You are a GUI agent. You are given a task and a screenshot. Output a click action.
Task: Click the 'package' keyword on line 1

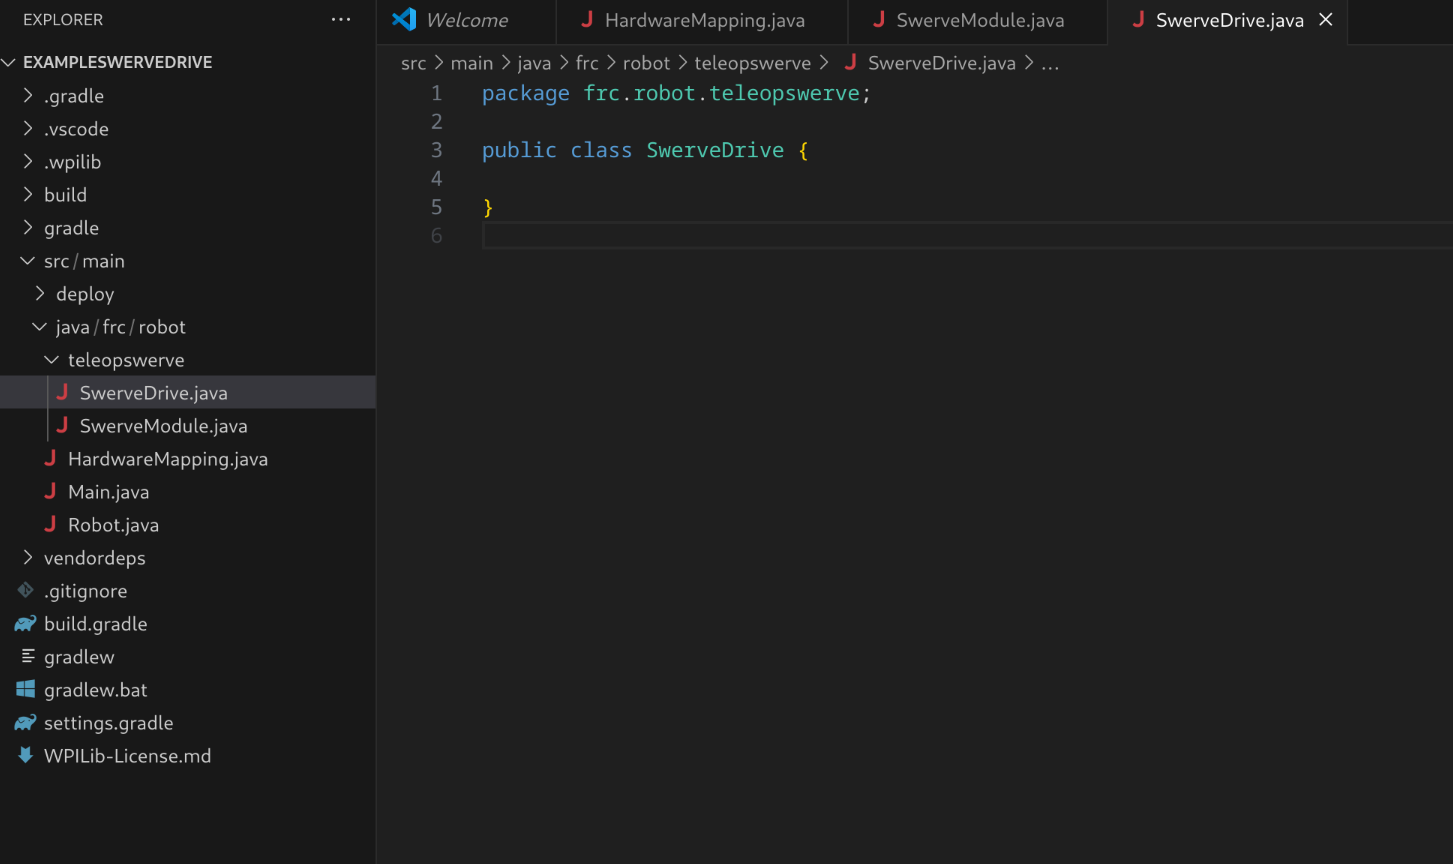point(526,94)
